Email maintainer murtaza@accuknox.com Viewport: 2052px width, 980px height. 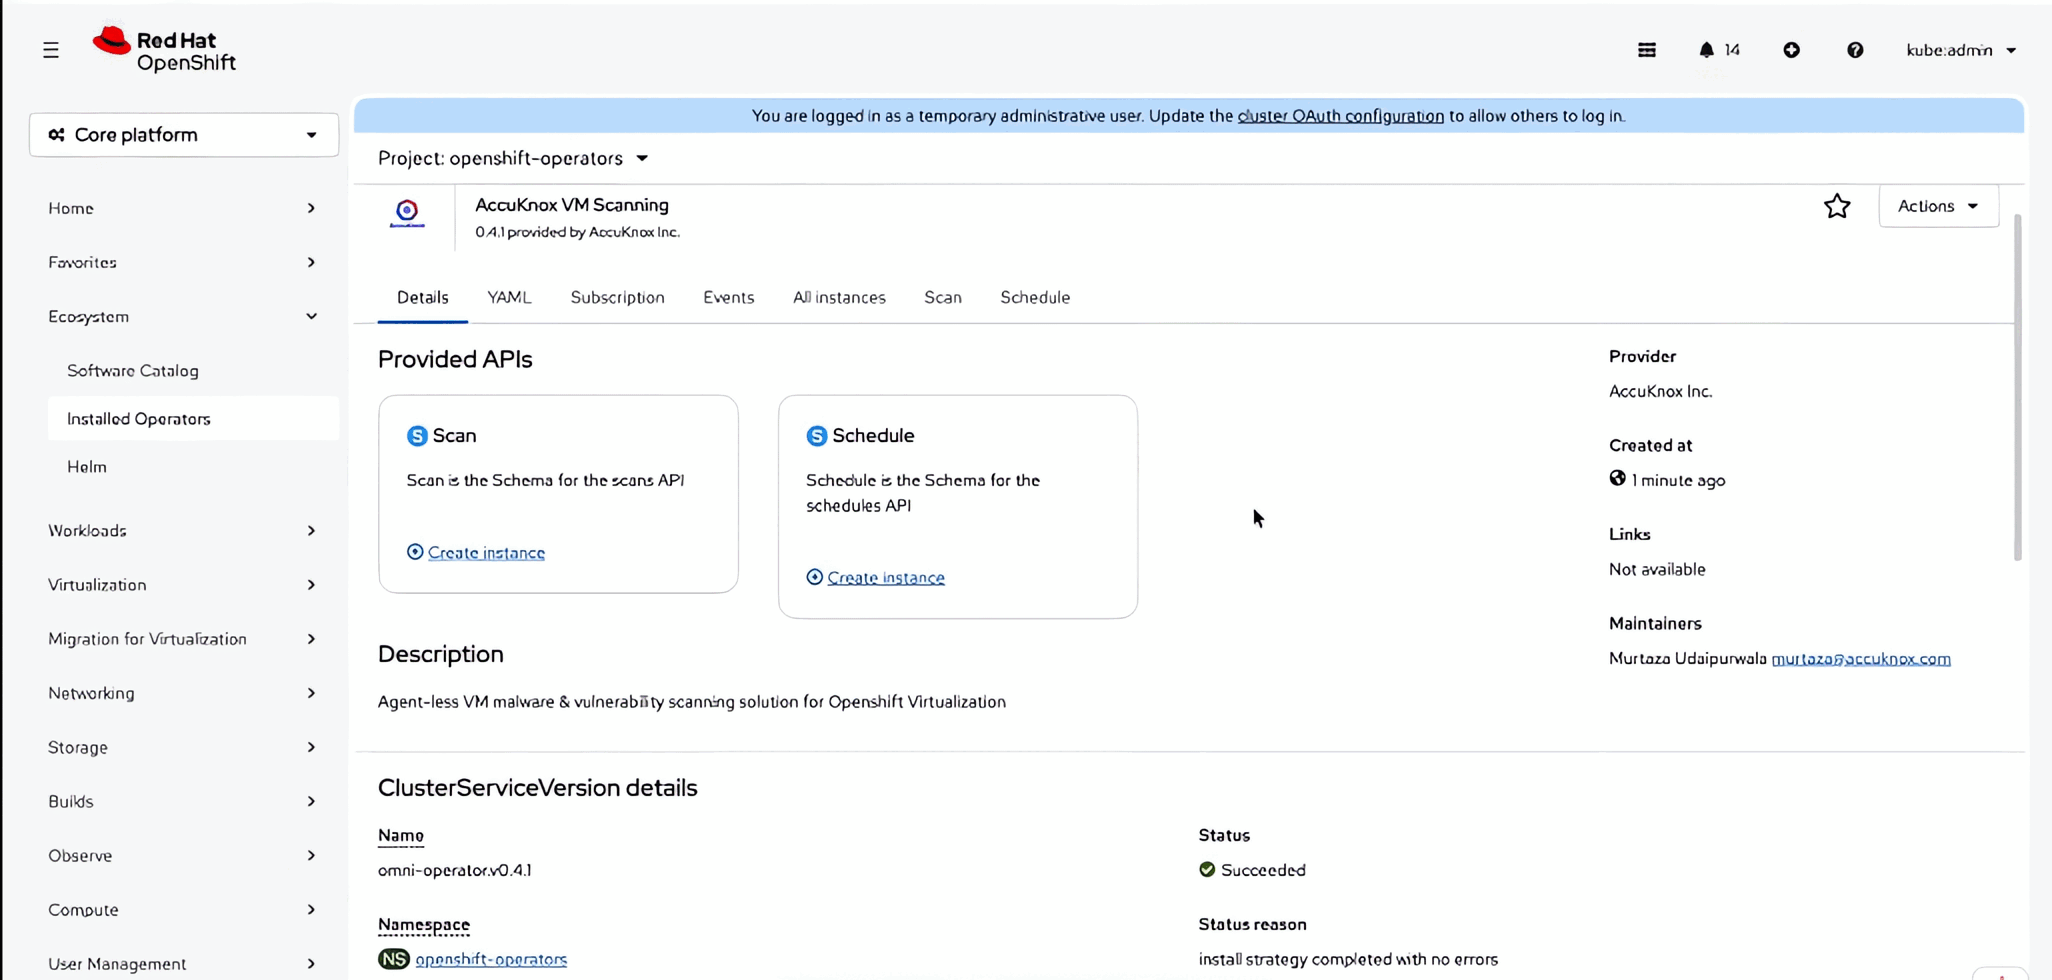(1861, 659)
